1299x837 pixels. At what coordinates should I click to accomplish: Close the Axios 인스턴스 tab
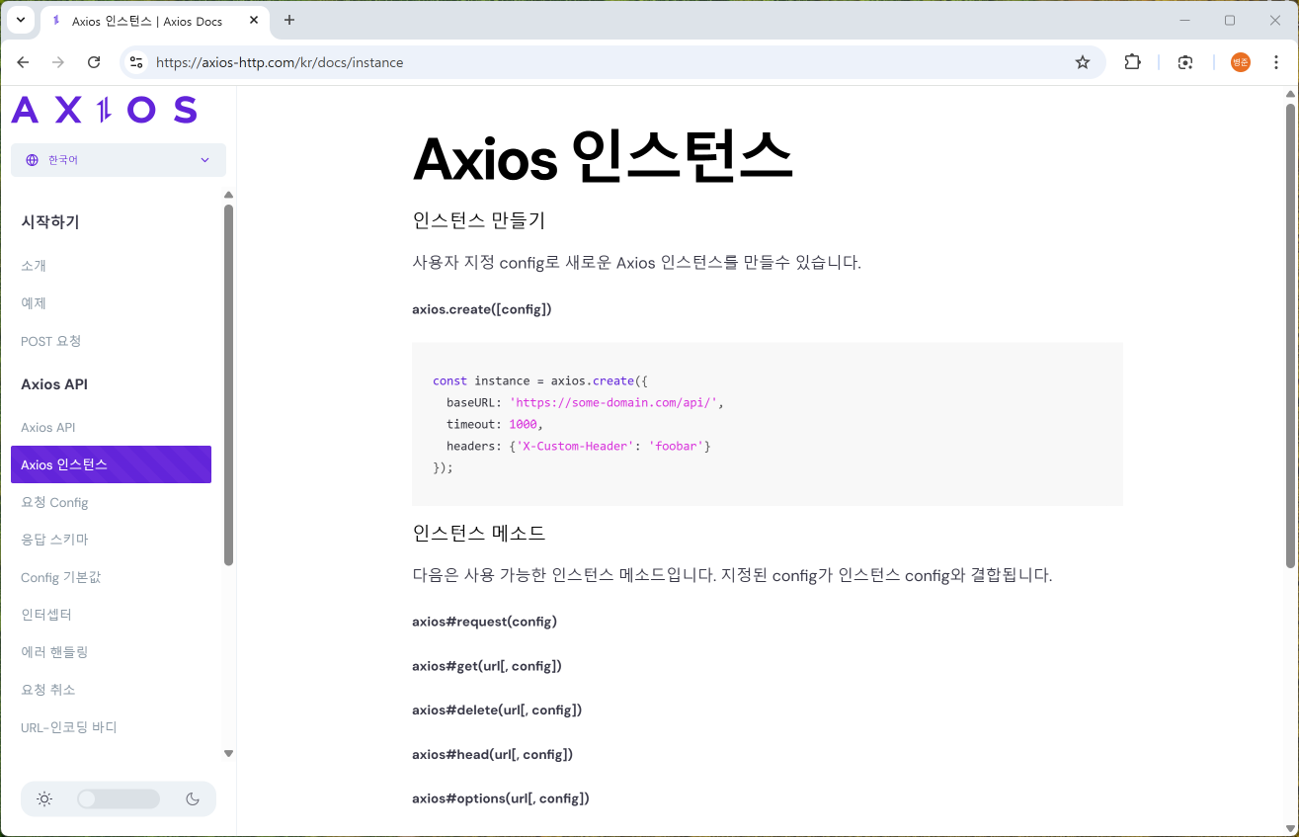254,20
